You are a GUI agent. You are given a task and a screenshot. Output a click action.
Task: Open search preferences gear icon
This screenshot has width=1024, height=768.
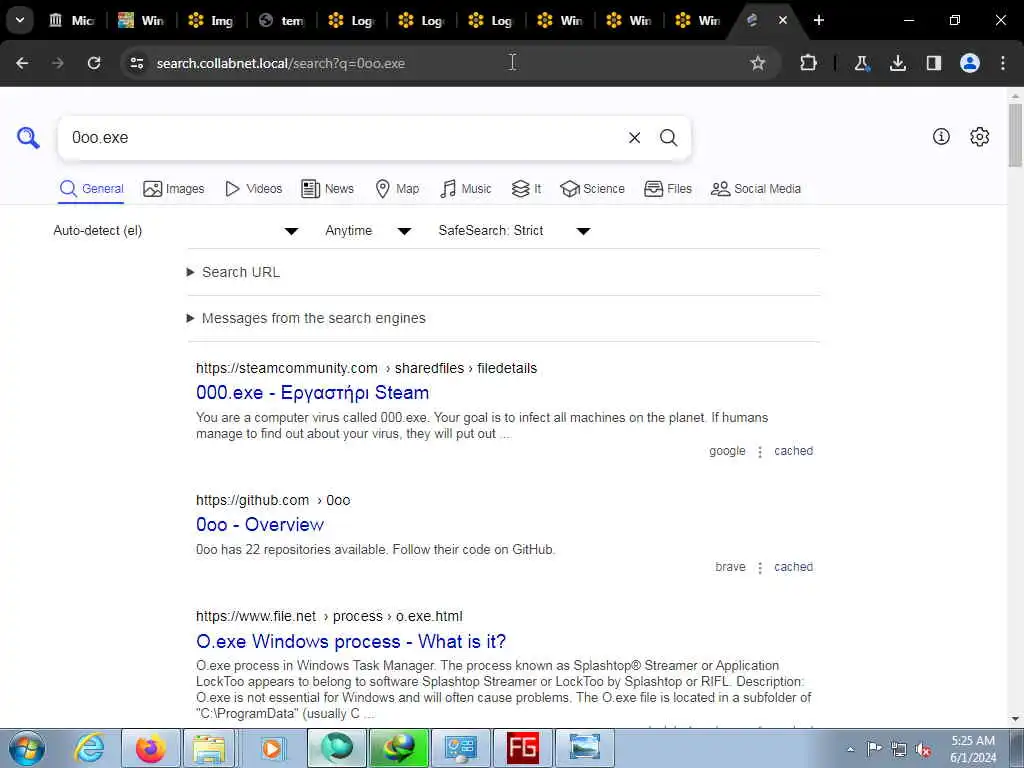click(x=980, y=136)
